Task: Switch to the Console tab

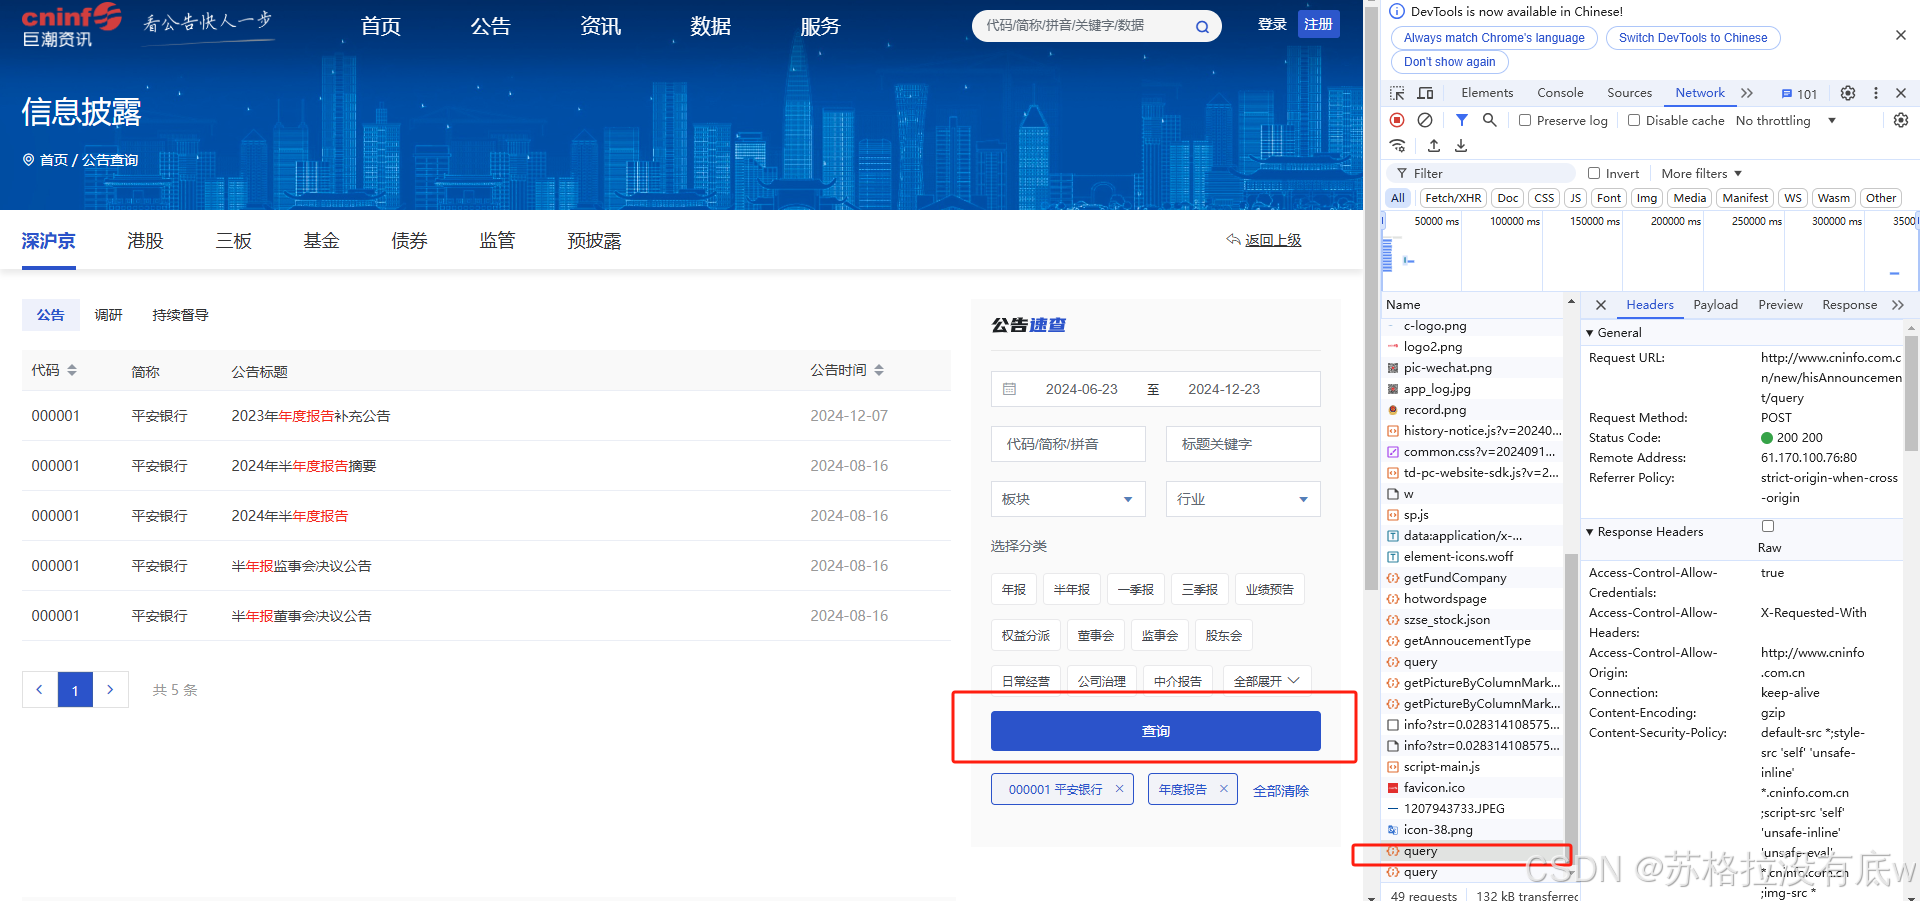Action: click(1560, 93)
